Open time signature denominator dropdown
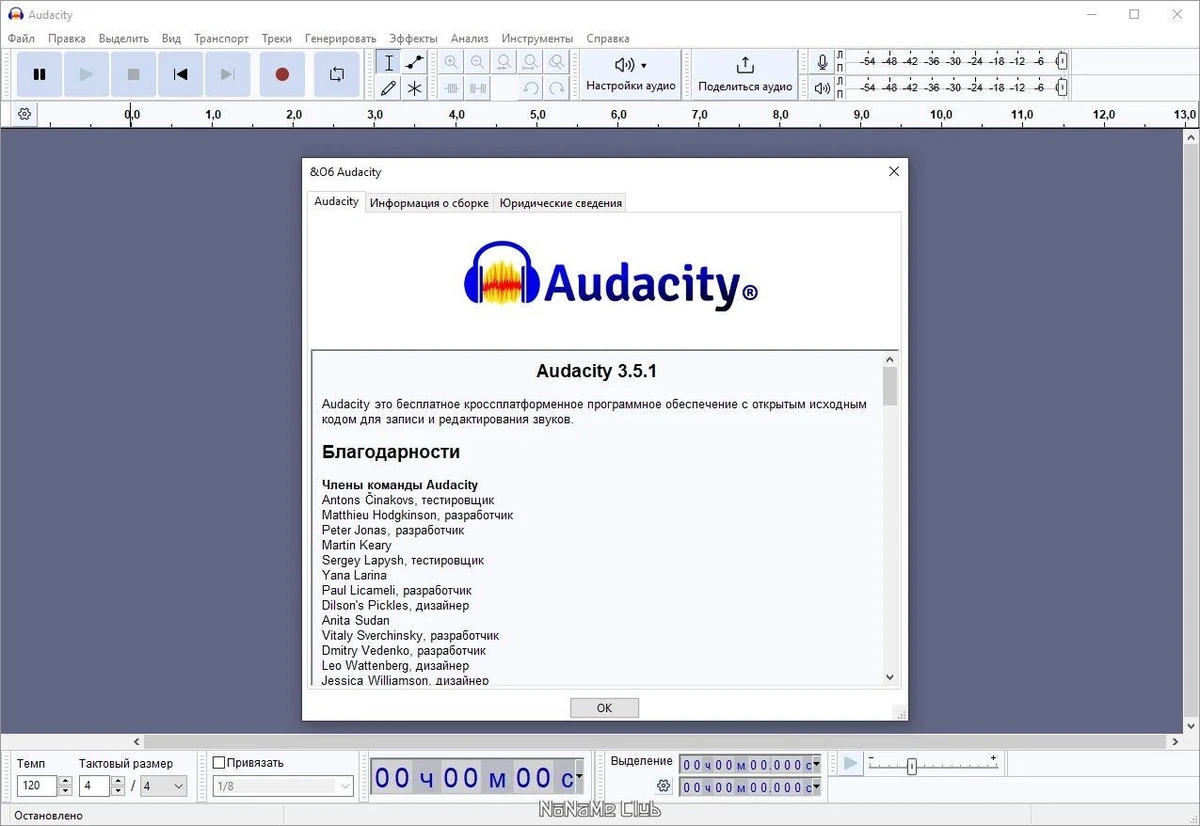 coord(163,786)
